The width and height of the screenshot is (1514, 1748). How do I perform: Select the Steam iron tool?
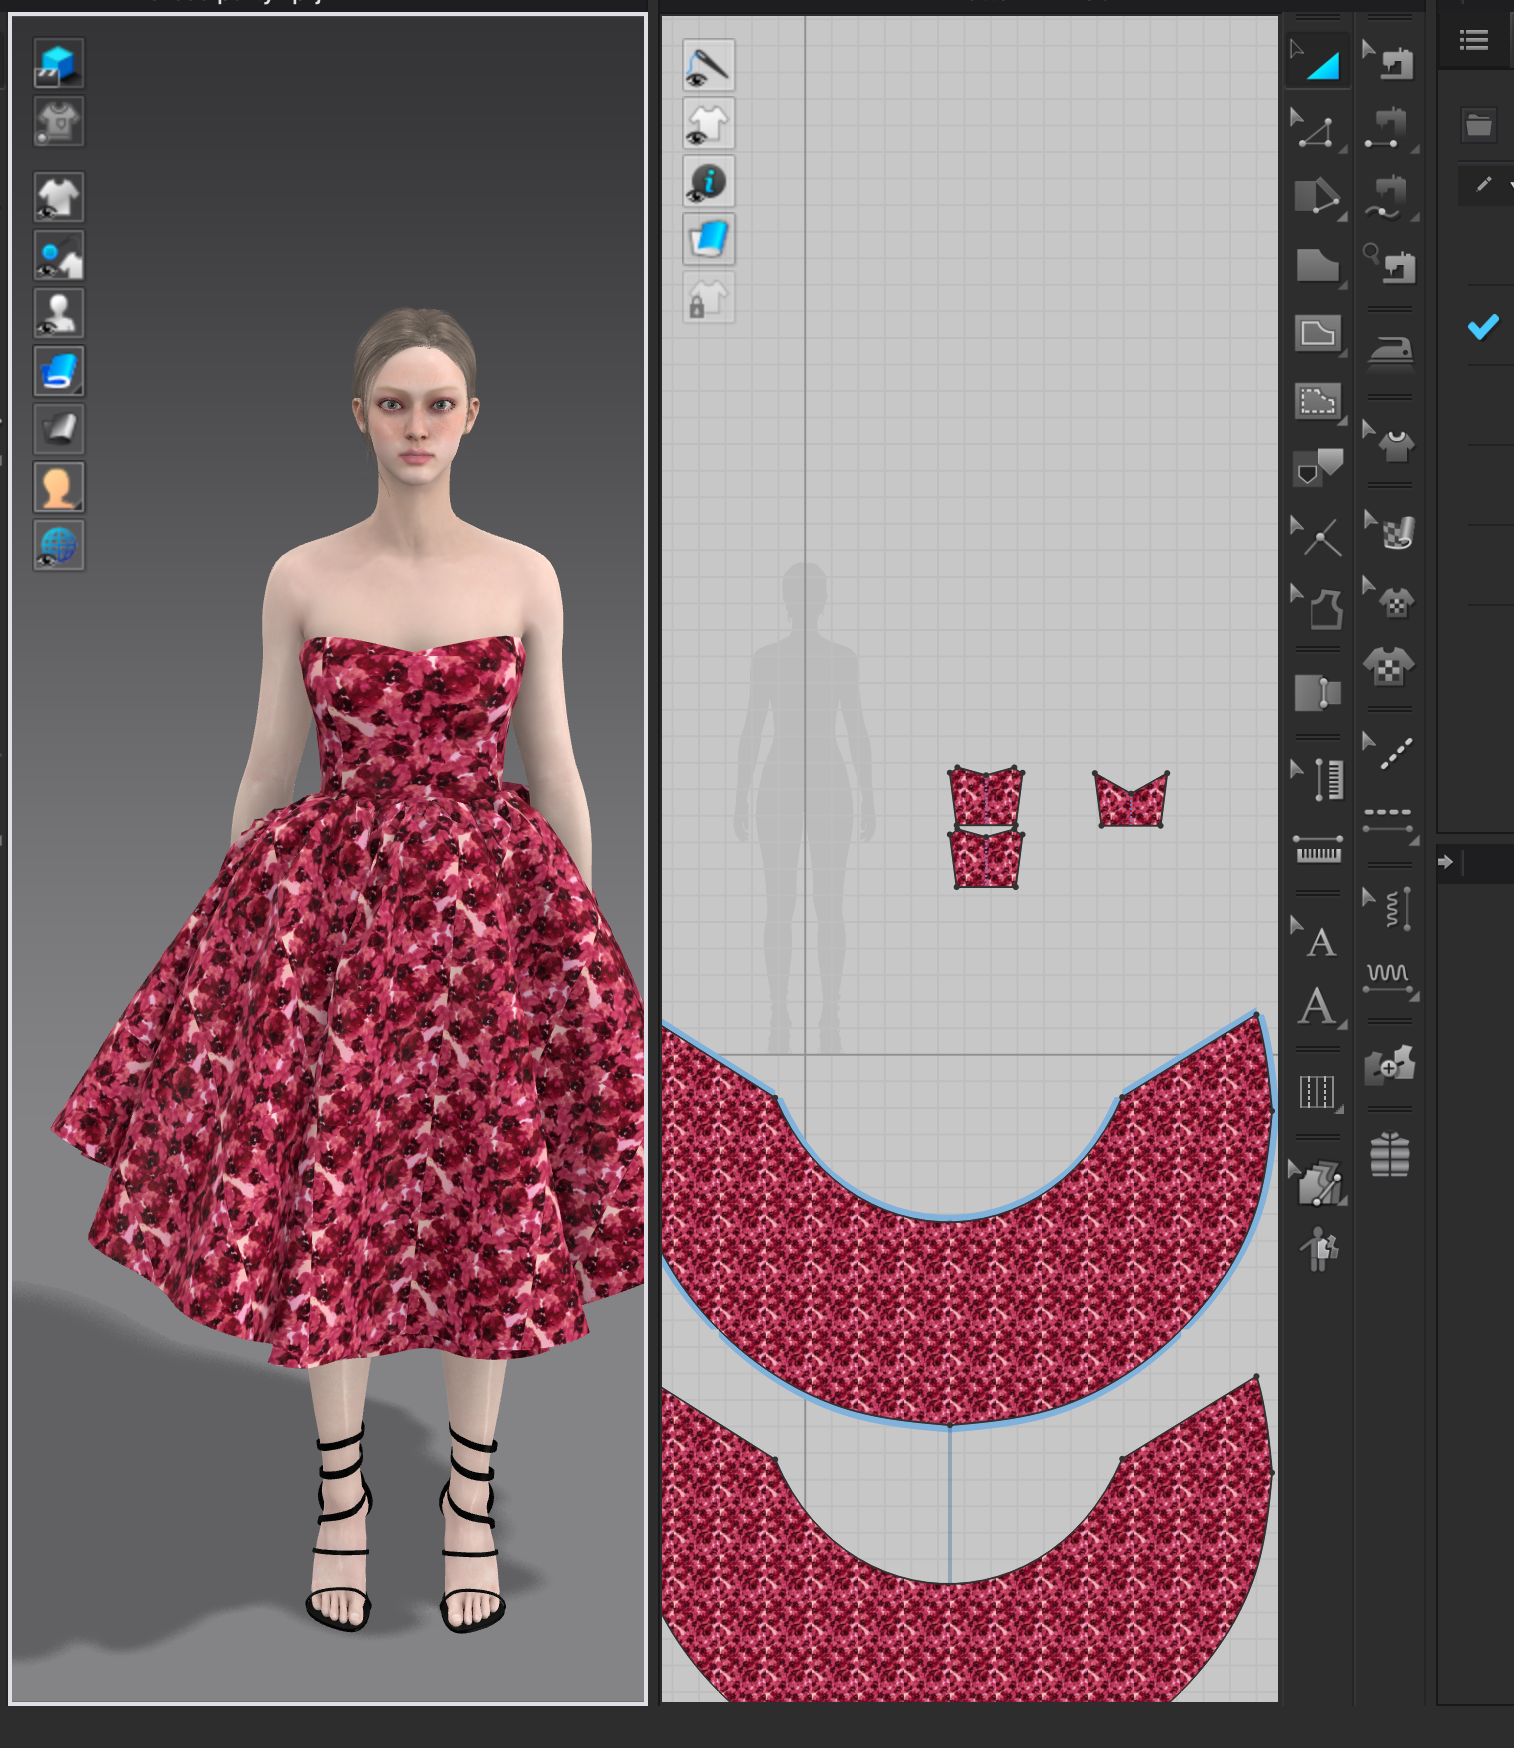tap(1390, 352)
